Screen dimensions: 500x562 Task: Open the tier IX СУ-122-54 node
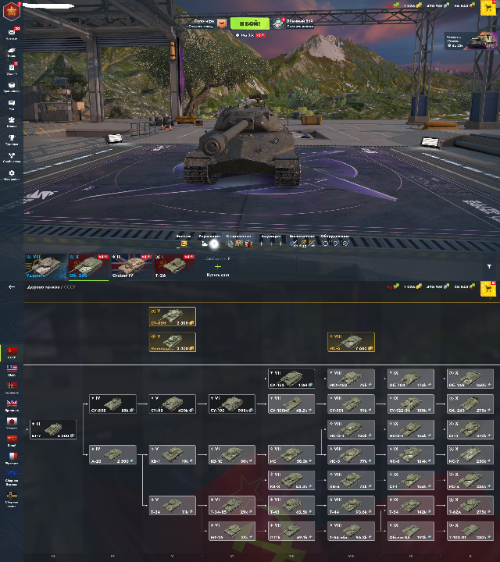pyautogui.click(x=411, y=404)
